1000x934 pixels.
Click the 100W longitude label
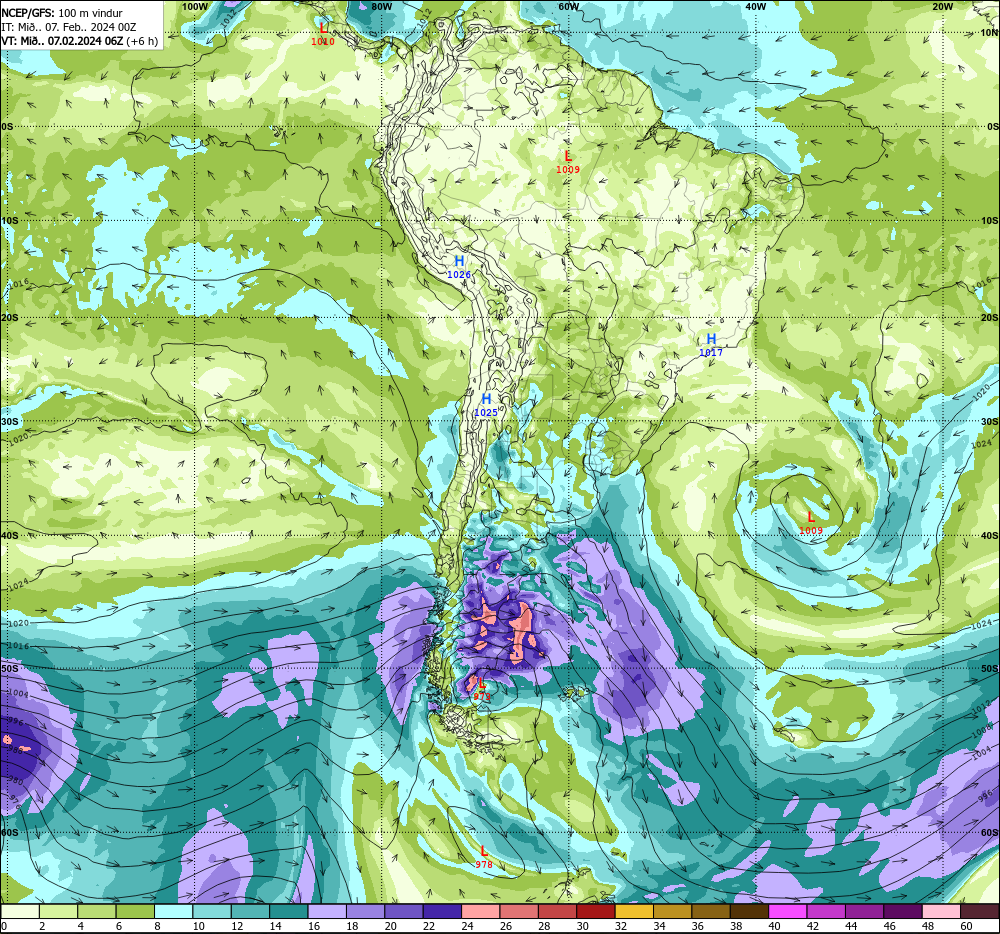195,6
